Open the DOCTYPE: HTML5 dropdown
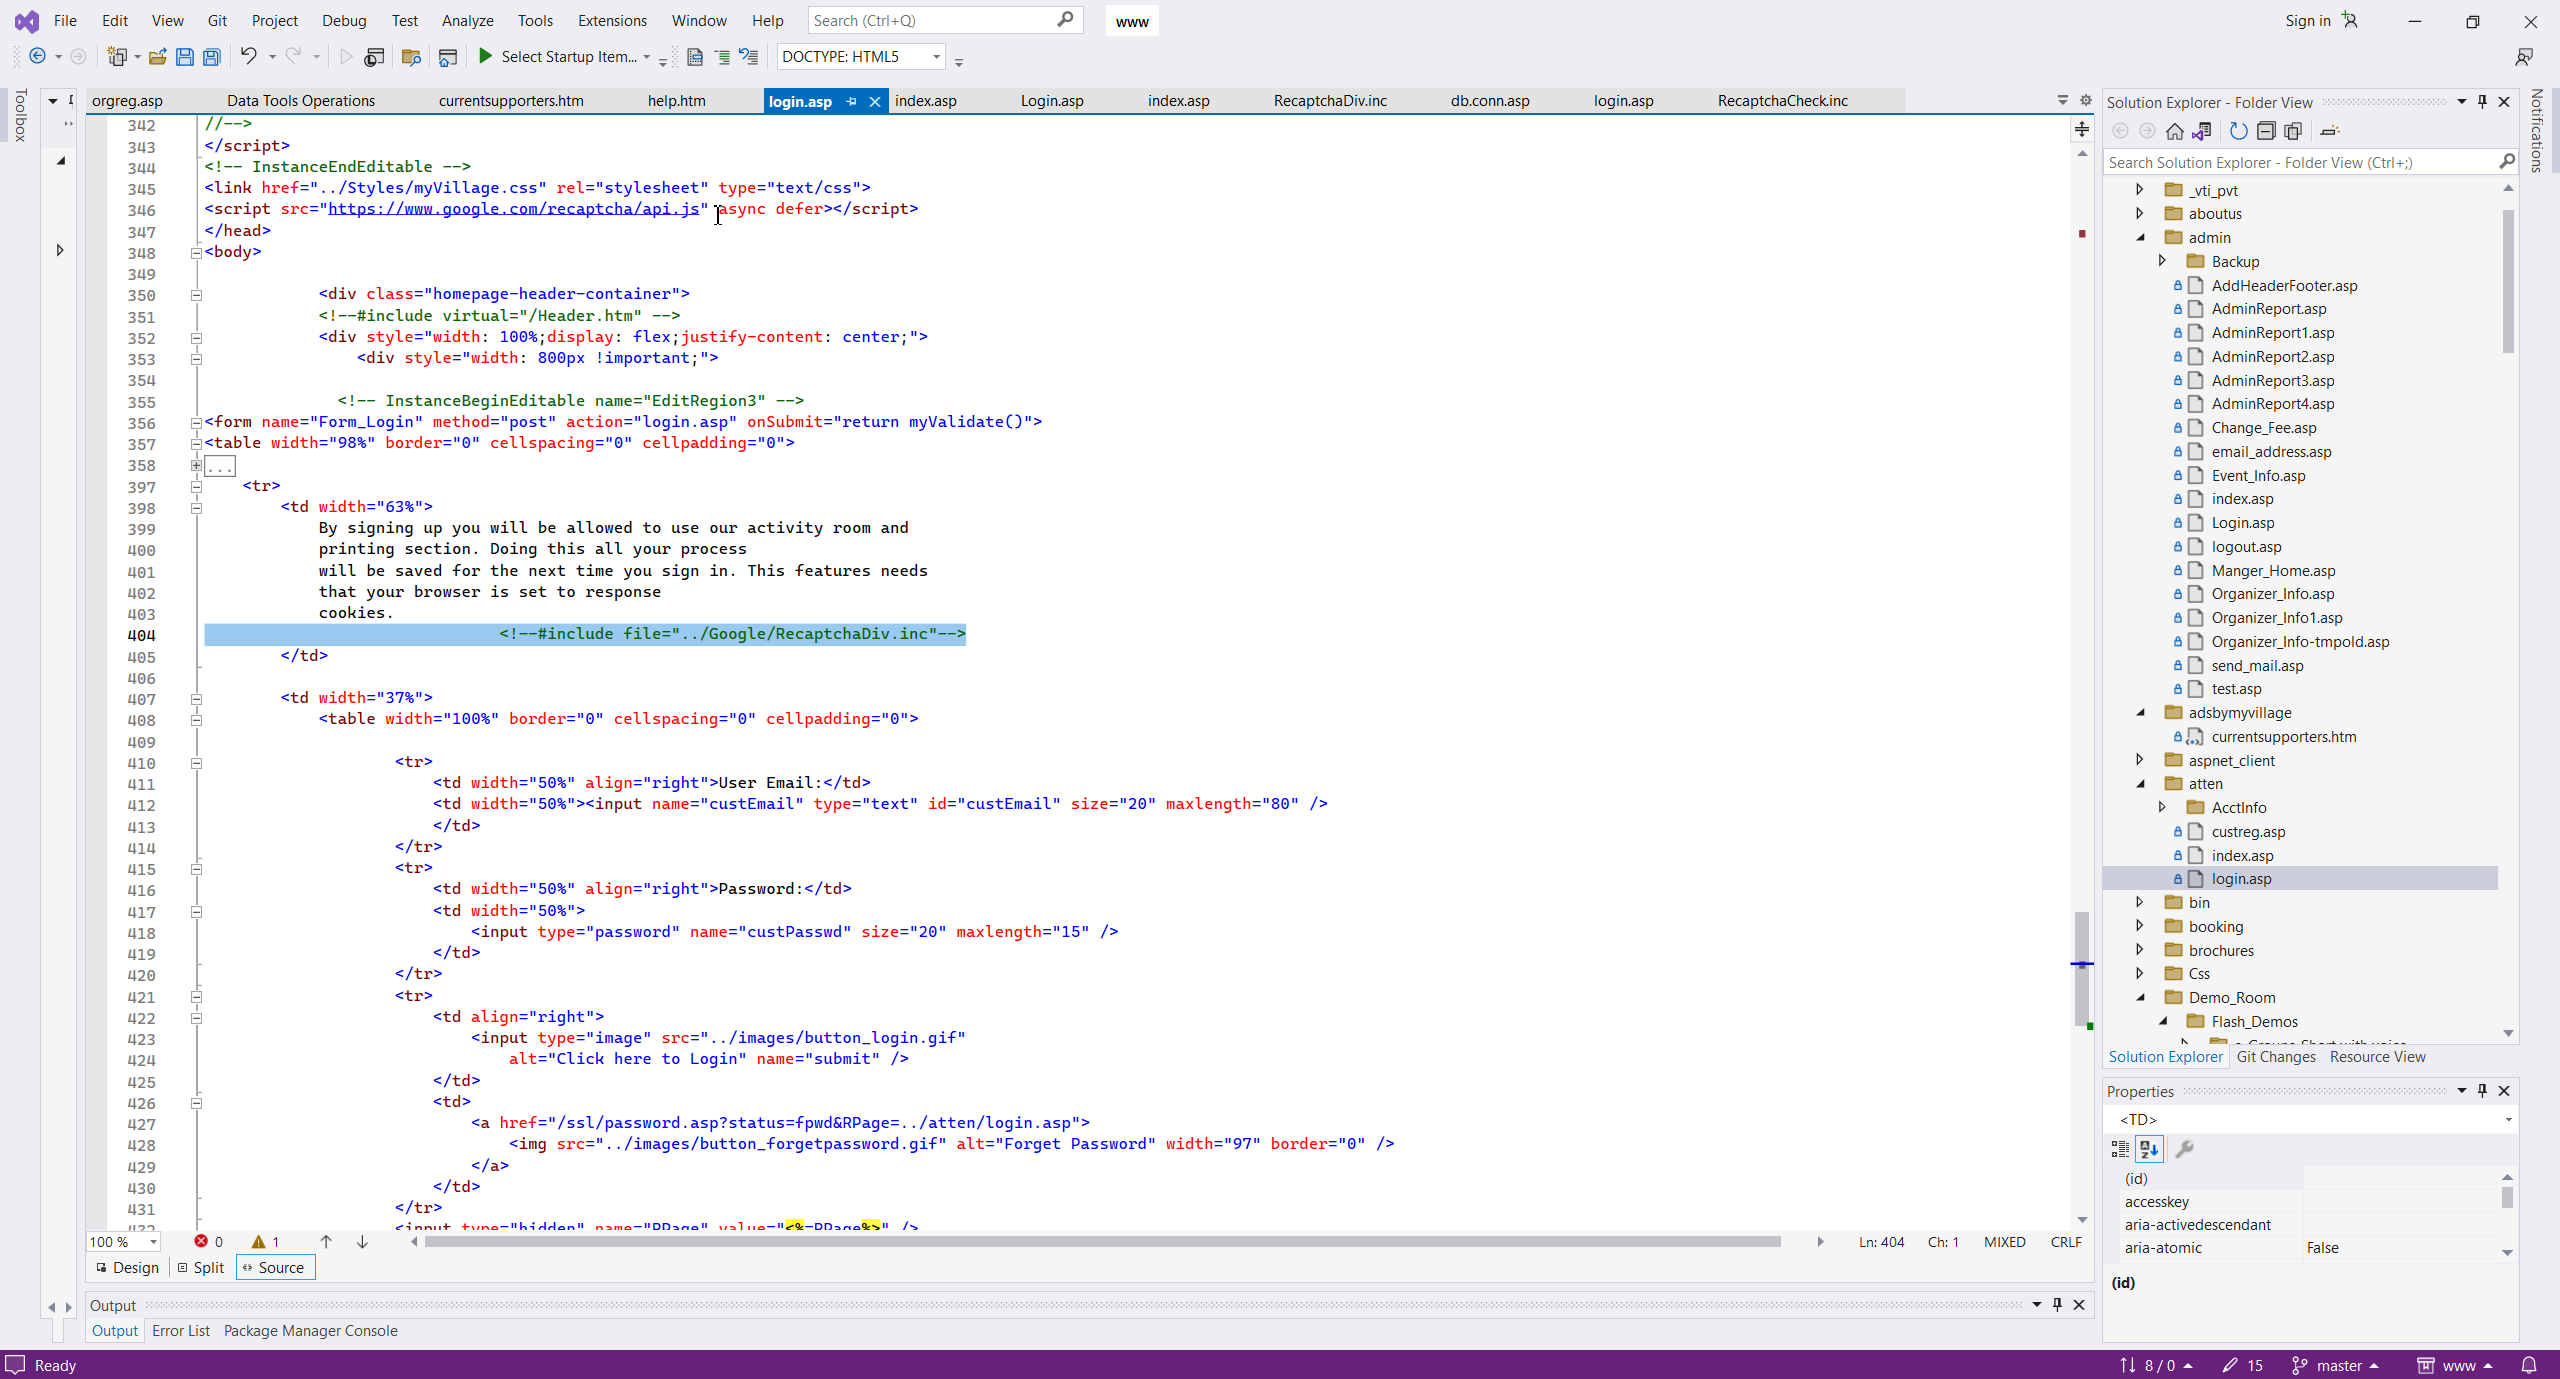Viewport: 2560px width, 1379px height. [x=936, y=57]
